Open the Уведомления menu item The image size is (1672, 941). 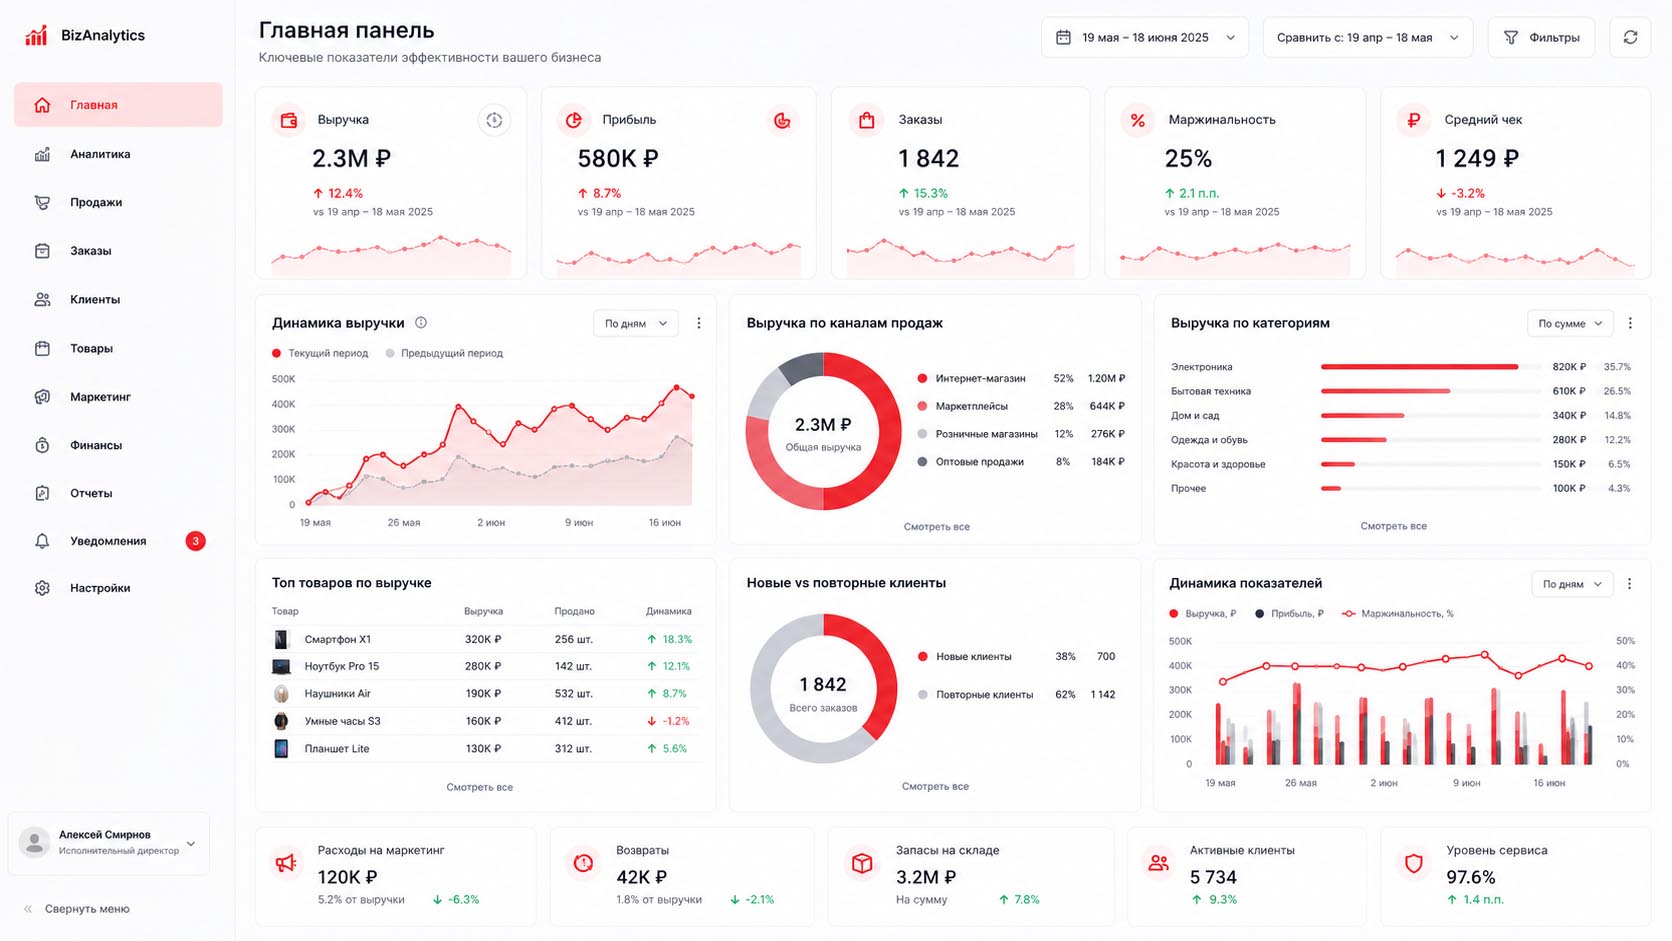pos(118,541)
